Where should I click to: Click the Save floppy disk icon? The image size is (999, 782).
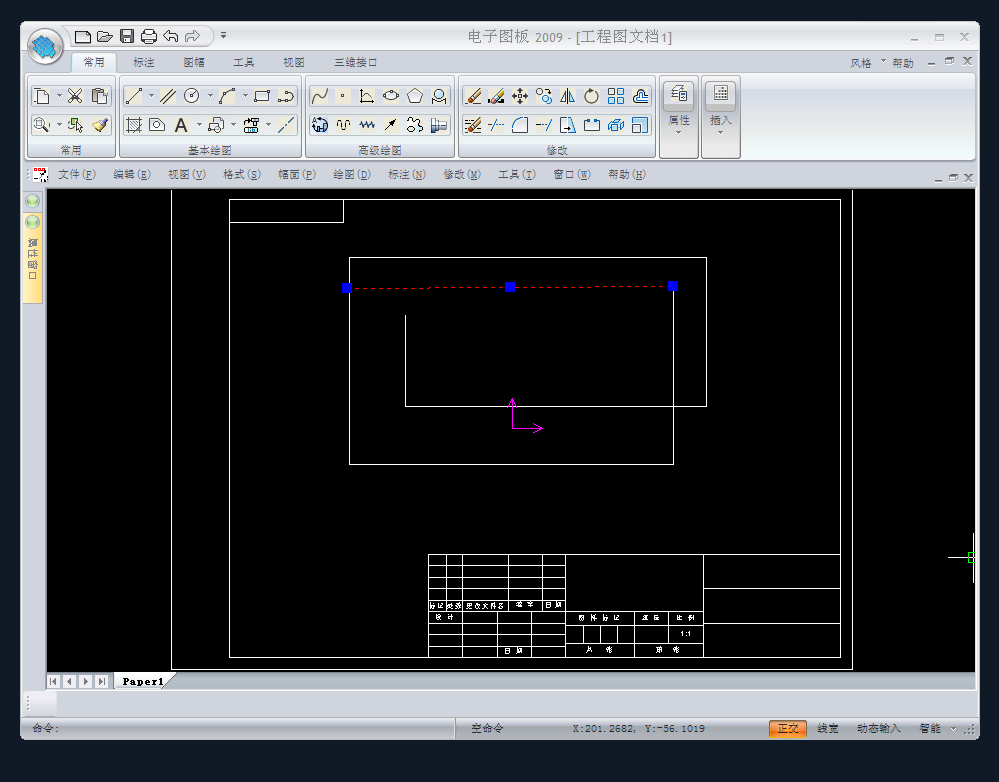[127, 36]
